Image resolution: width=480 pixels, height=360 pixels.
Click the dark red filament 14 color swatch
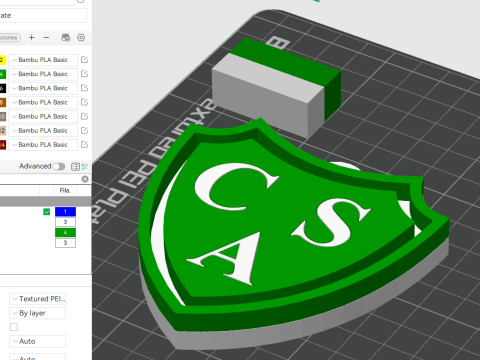3,145
